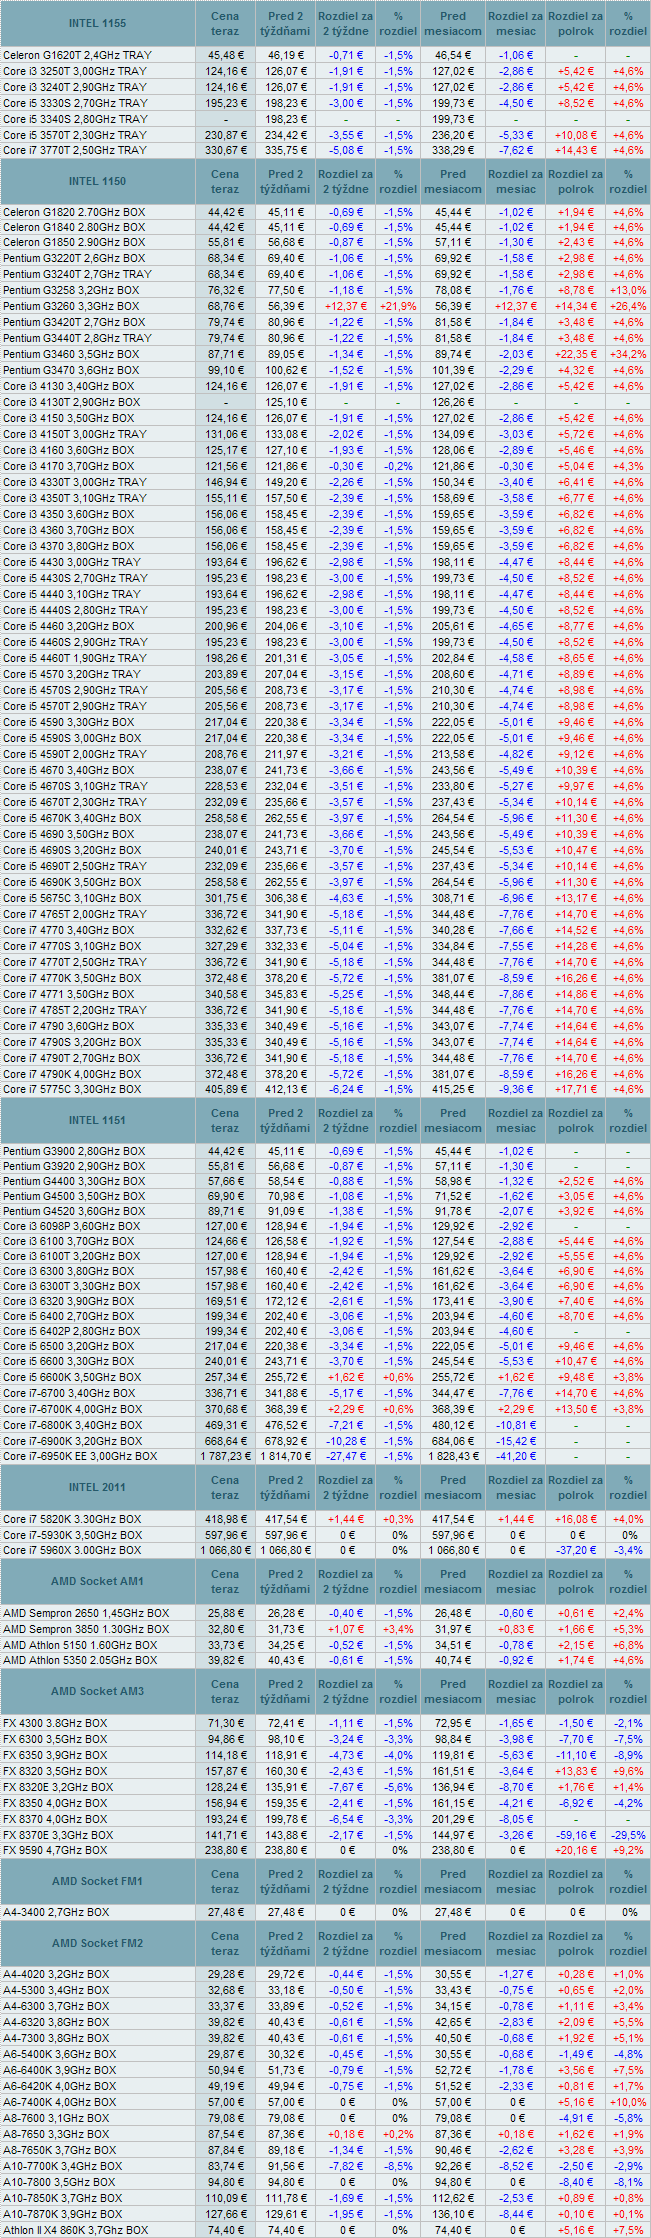Click the +21,9% value in Pentium G3260 row
This screenshot has width=651, height=2238.
(x=398, y=306)
